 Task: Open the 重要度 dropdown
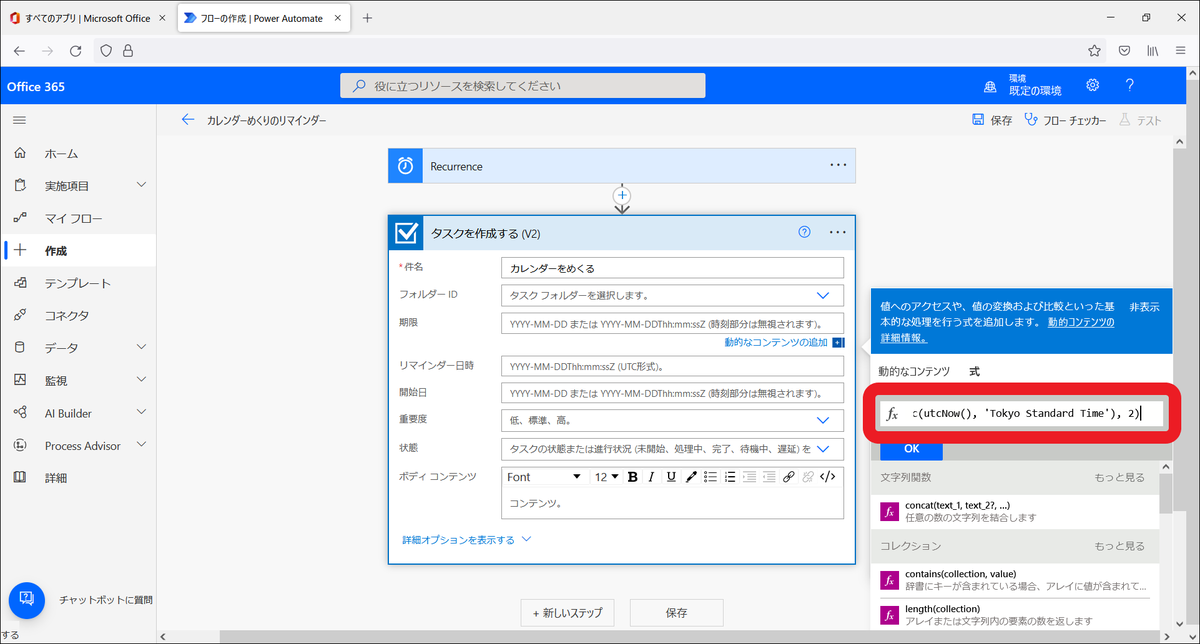click(x=822, y=419)
